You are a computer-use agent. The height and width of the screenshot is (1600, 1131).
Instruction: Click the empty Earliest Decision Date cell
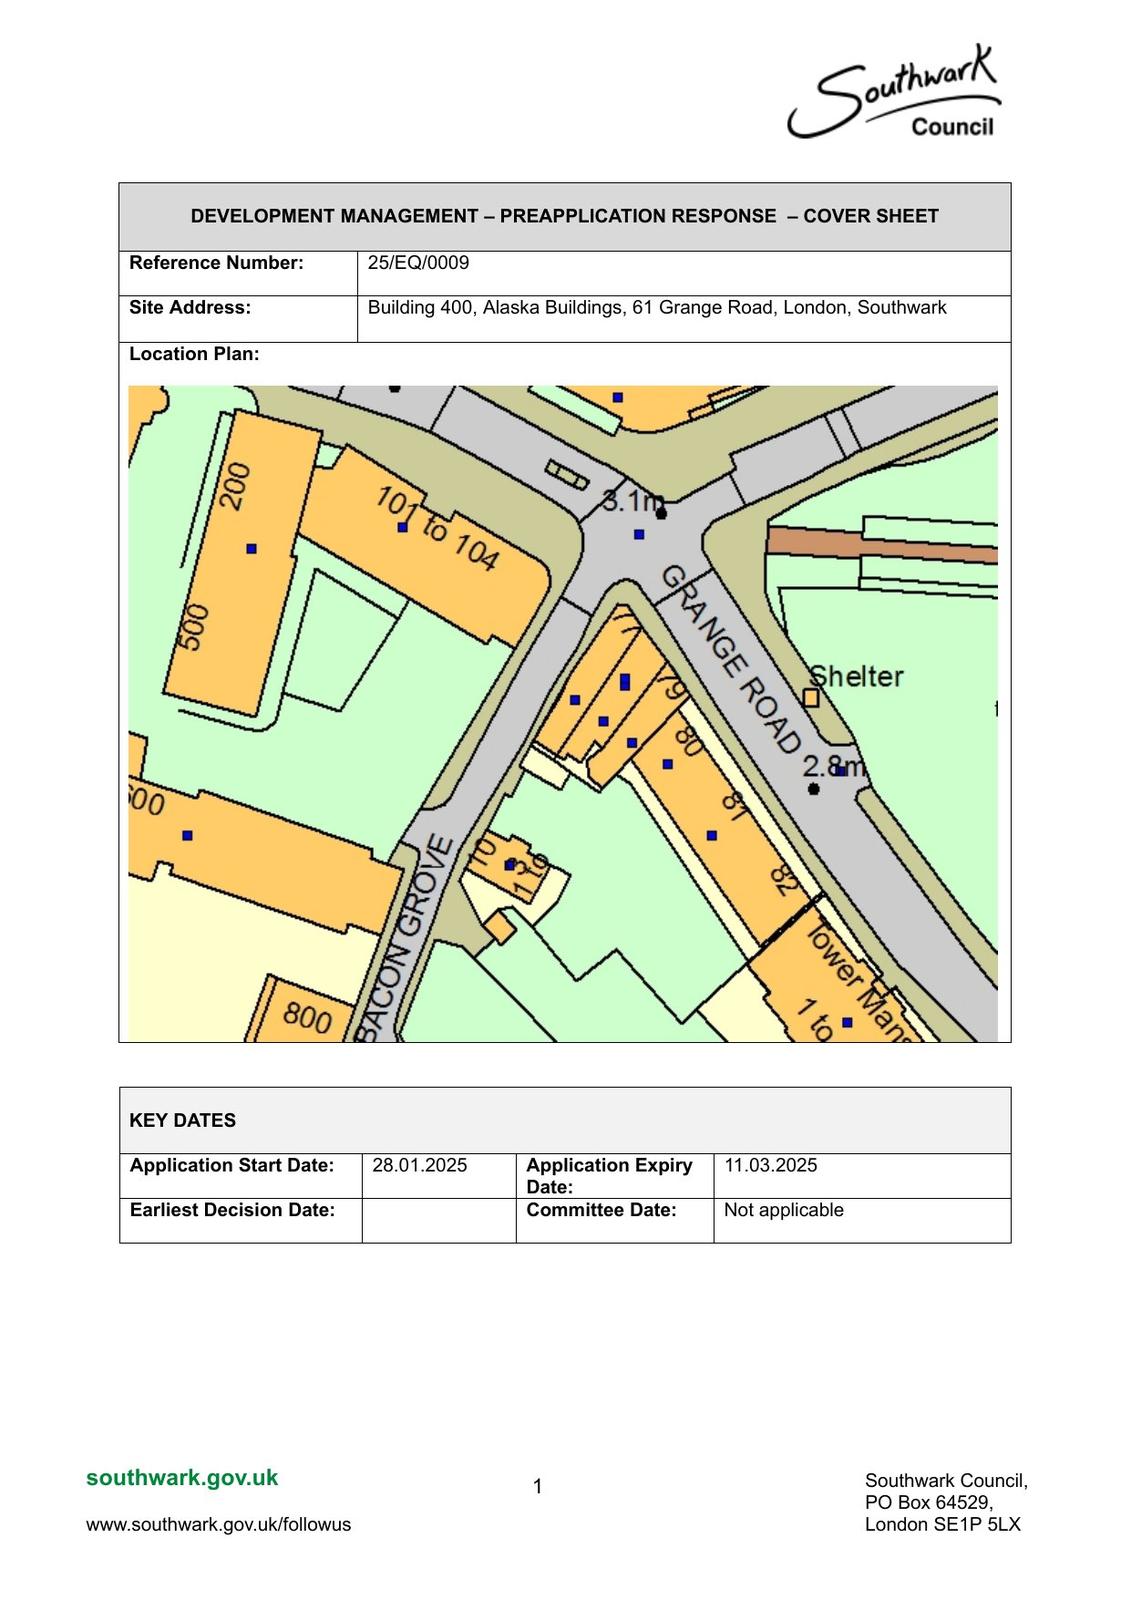click(438, 1220)
